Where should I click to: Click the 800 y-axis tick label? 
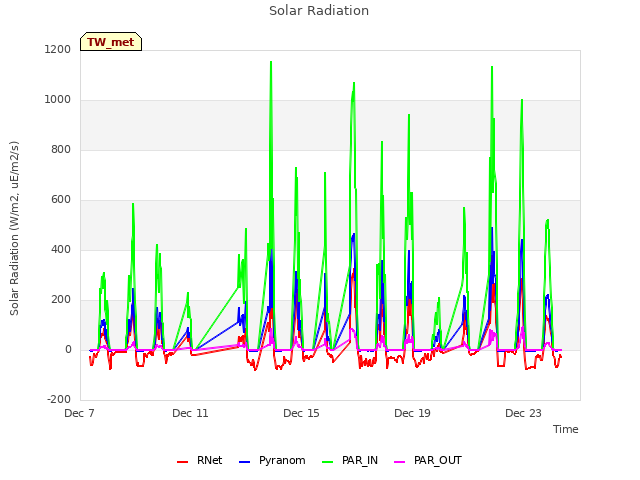point(61,150)
